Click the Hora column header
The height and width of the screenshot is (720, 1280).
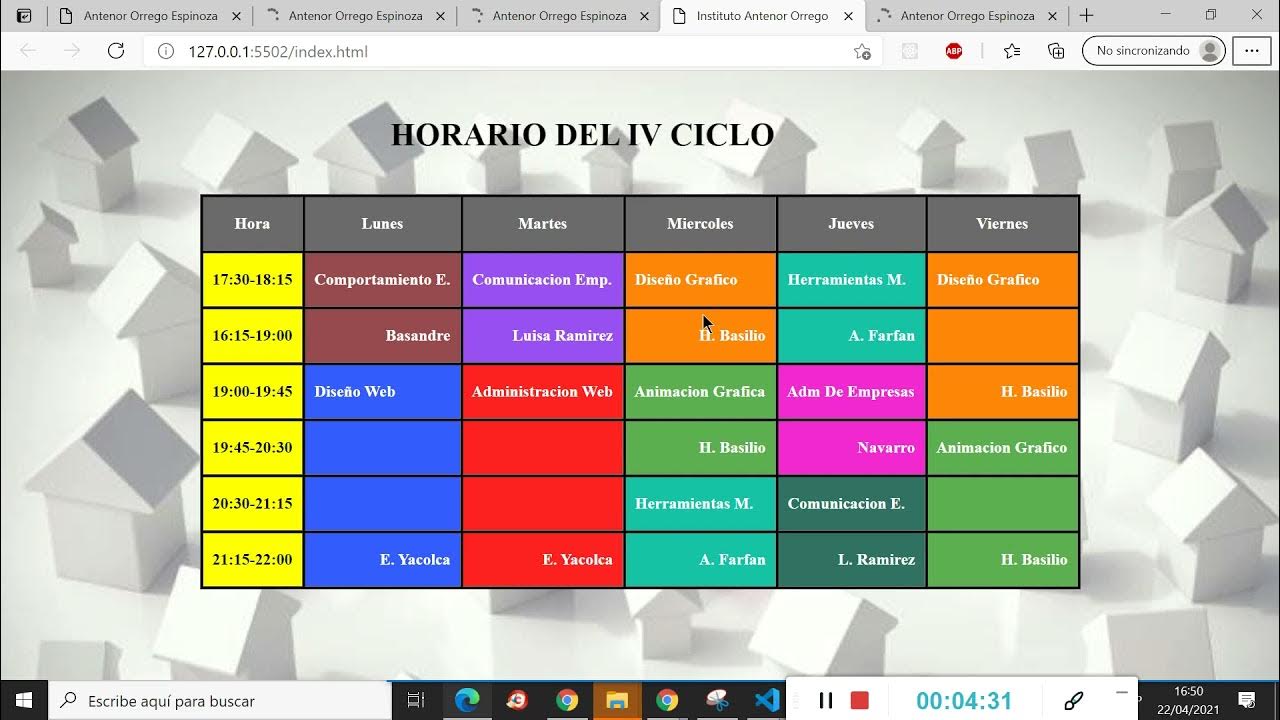(x=252, y=224)
